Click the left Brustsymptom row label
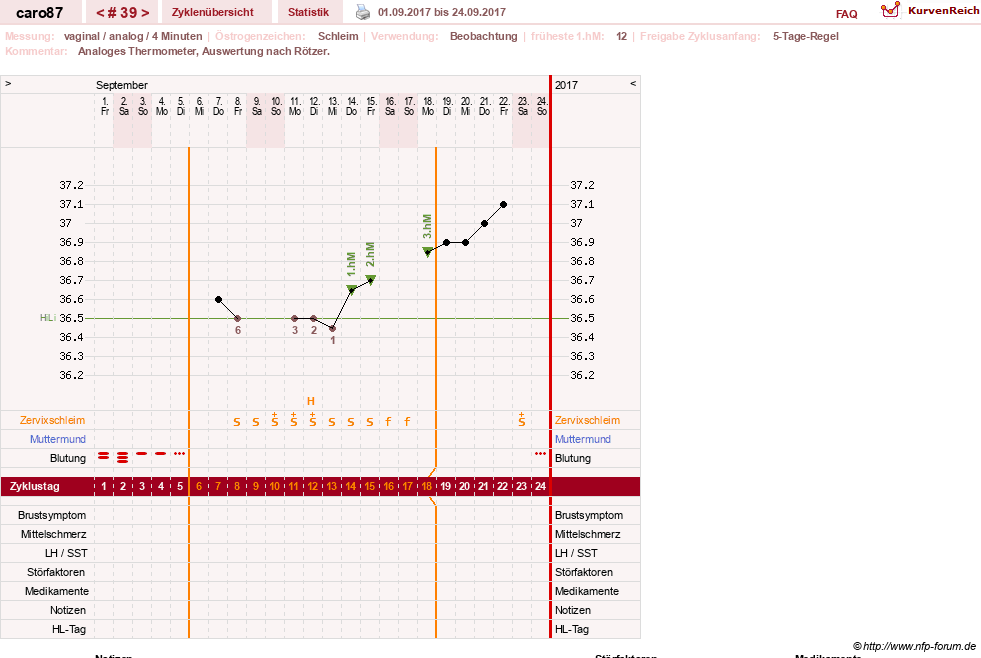The height and width of the screenshot is (658, 981). pyautogui.click(x=52, y=515)
